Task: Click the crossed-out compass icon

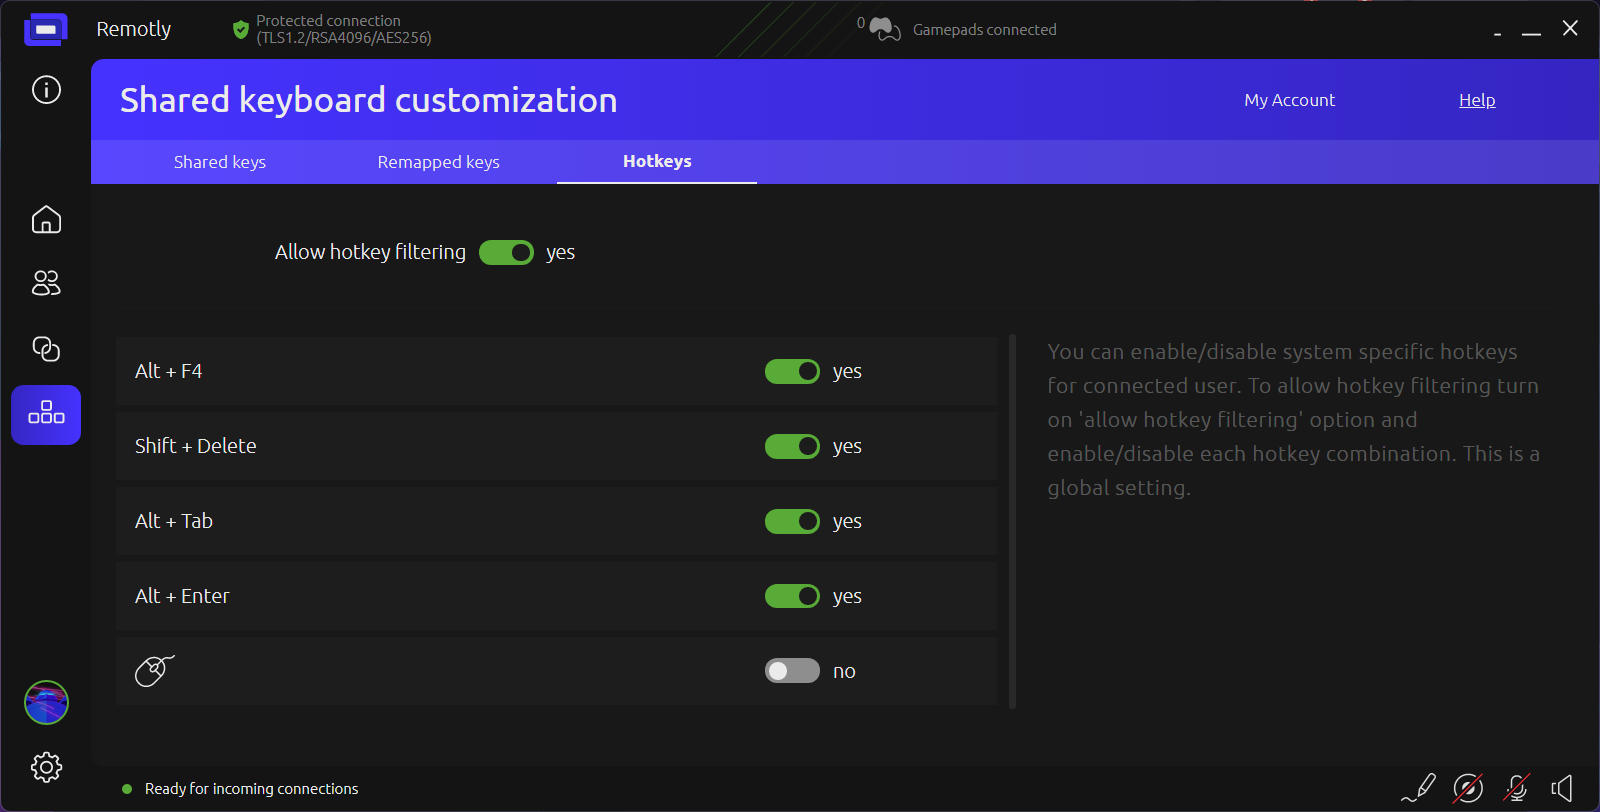Action: coord(1468,788)
